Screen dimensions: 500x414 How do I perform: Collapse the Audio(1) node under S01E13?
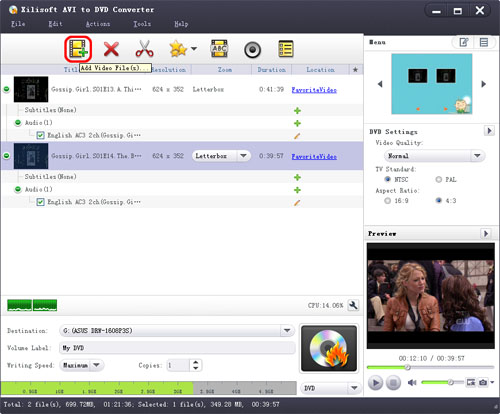[x=18, y=123]
